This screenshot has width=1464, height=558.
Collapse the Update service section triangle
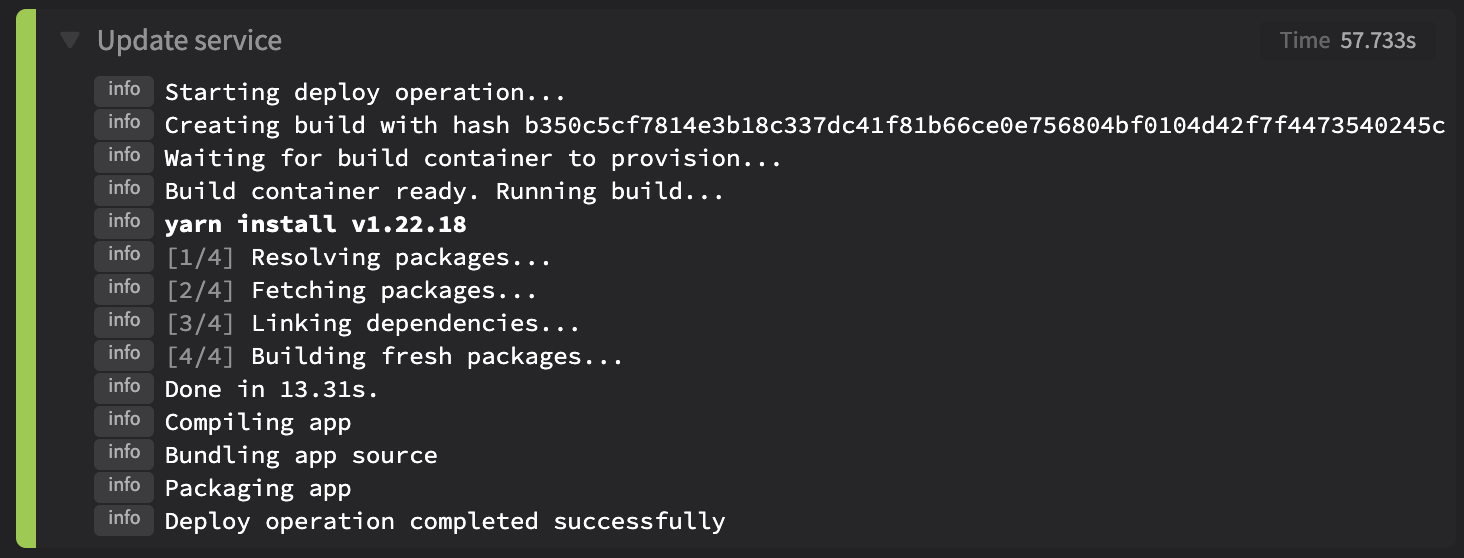69,40
